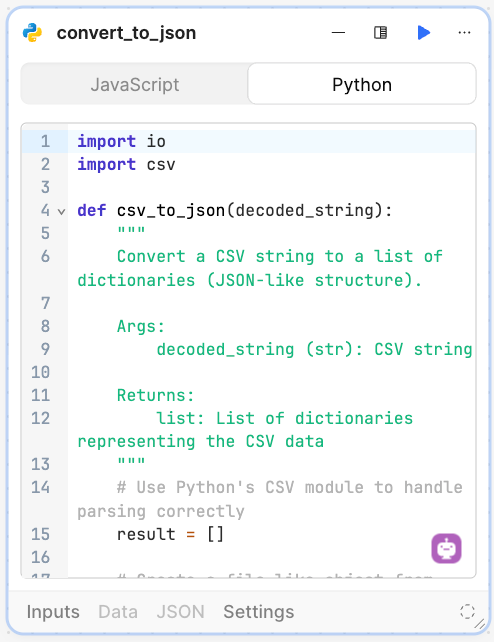Click line number 12 in gutter
Viewport: 494px width, 642px height.
(x=41, y=418)
